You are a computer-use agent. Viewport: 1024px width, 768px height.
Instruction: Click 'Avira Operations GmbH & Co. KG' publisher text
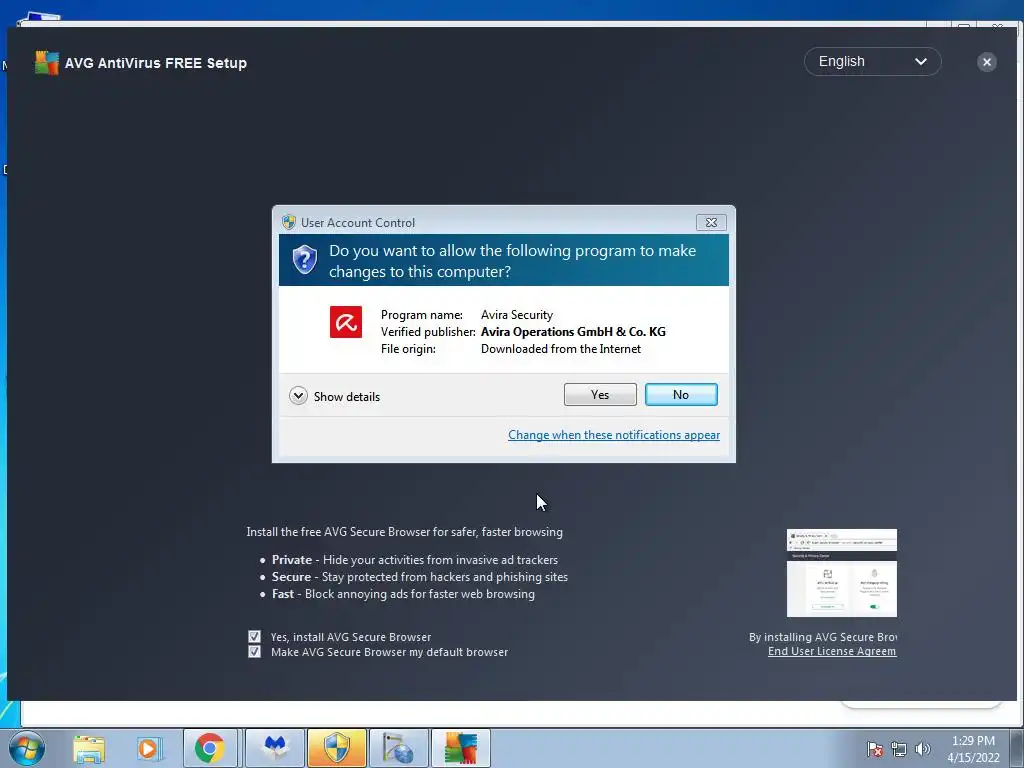[573, 332]
